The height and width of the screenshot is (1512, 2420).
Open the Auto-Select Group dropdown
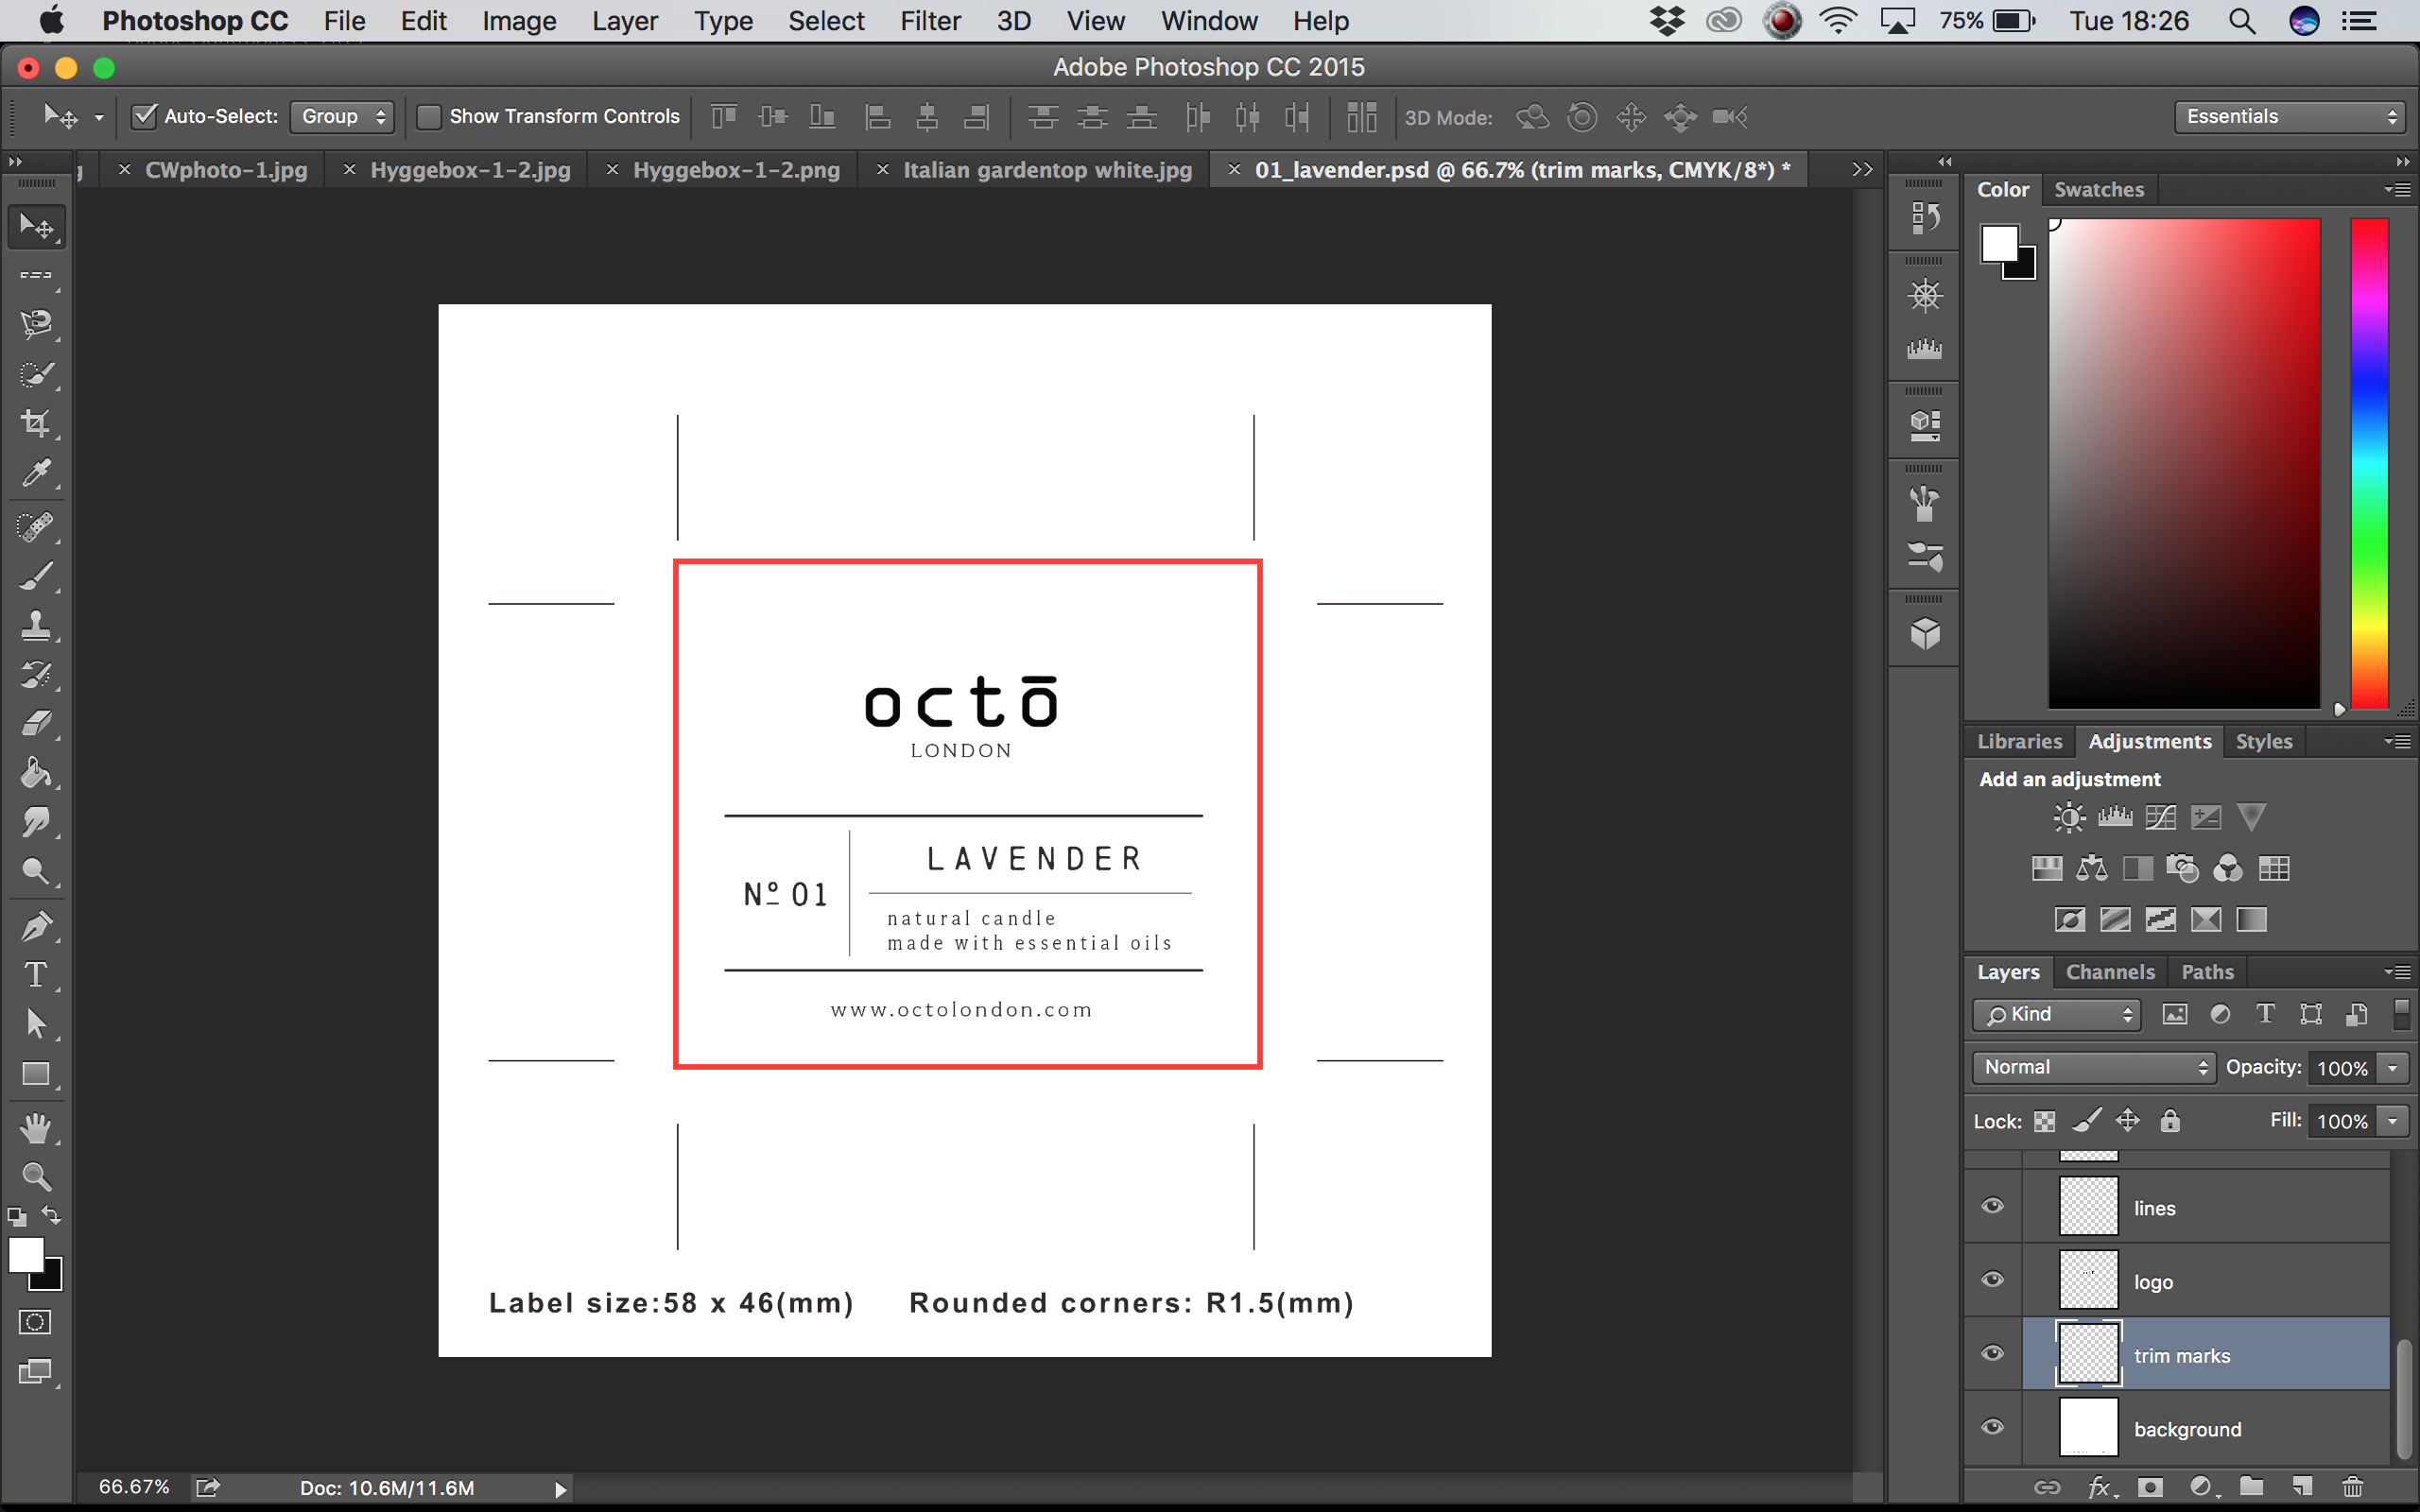[342, 117]
